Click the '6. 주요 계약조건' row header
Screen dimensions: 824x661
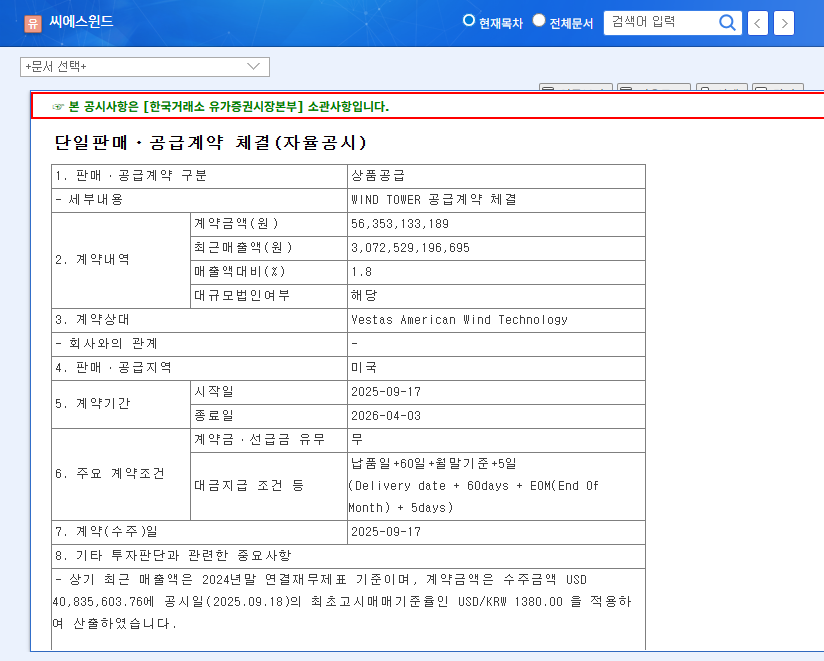[x=121, y=474]
